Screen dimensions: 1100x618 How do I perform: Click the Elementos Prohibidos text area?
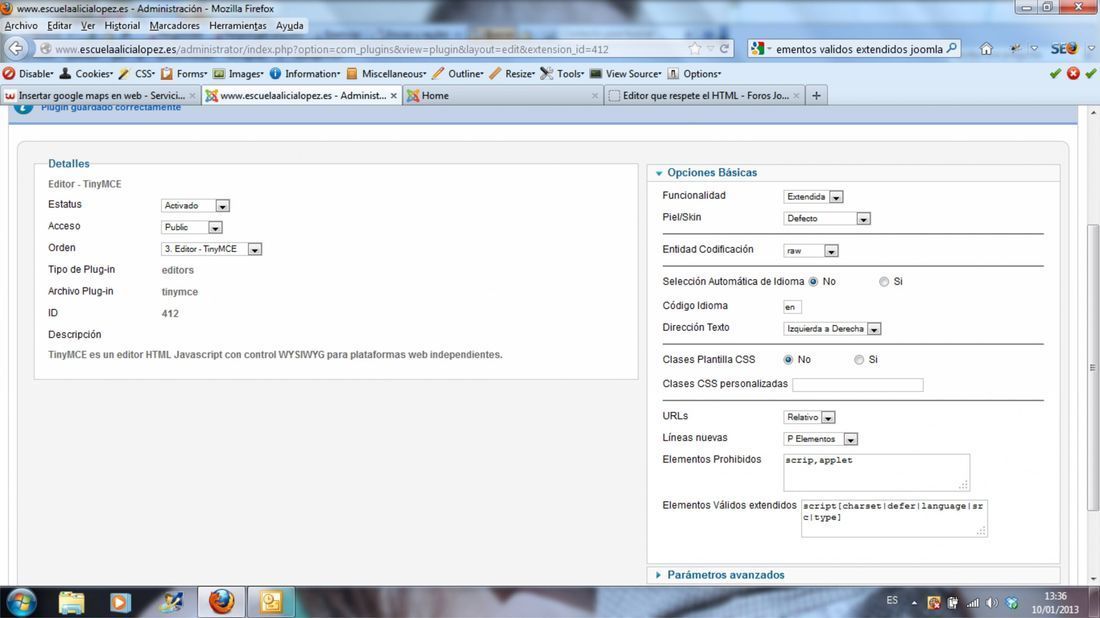(x=876, y=472)
